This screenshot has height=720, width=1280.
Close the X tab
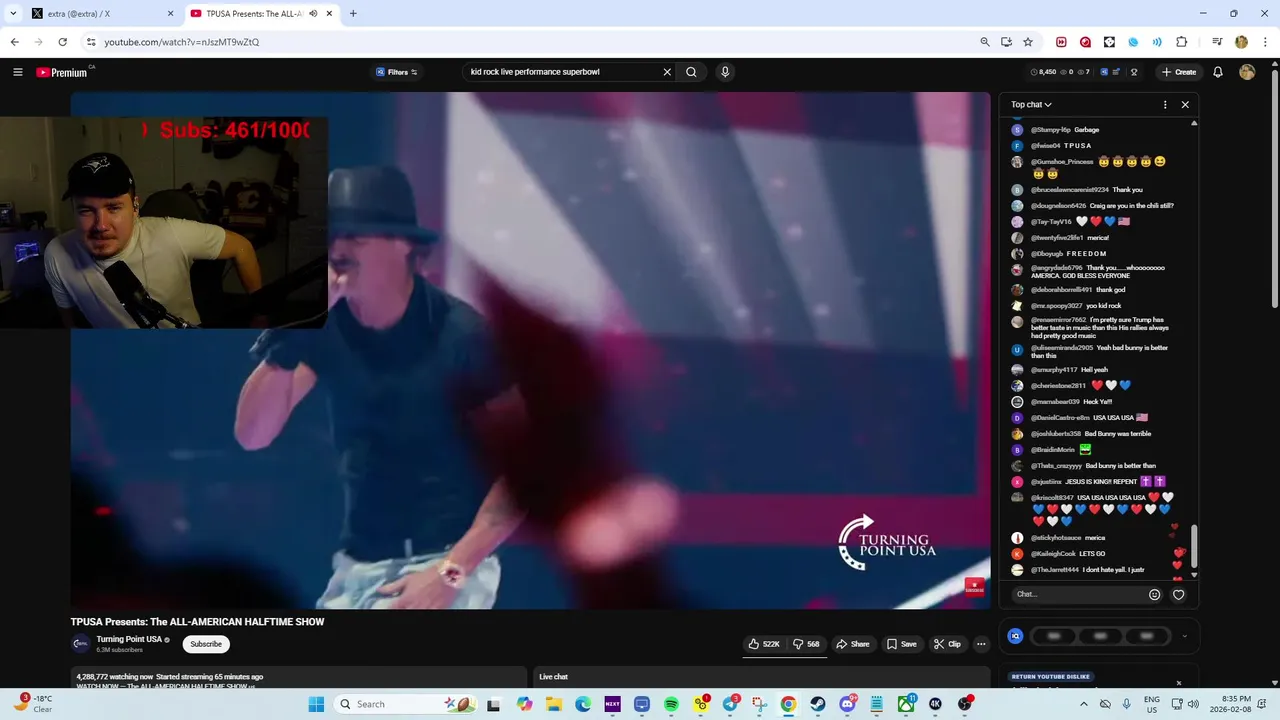coord(170,14)
